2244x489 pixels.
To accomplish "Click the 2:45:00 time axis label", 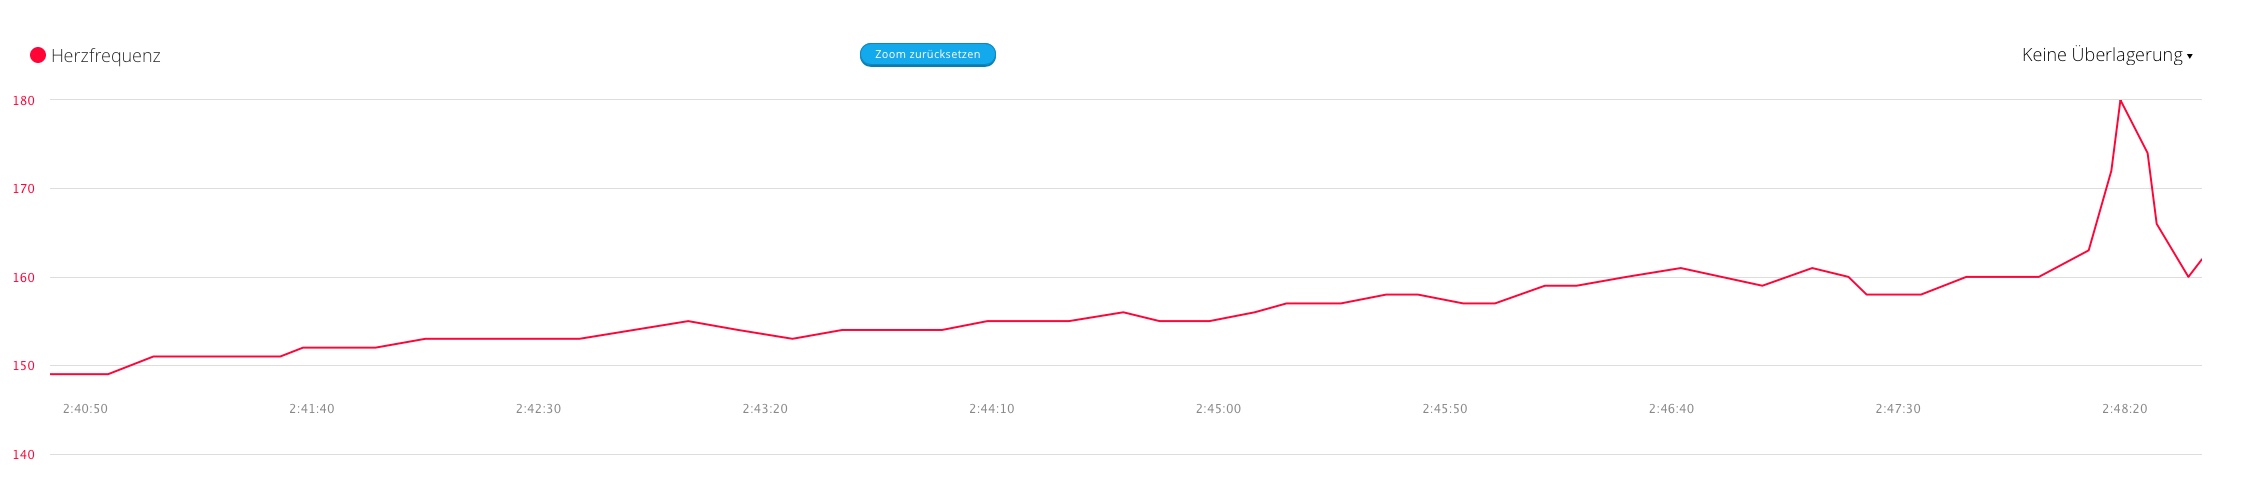I will coord(1218,409).
